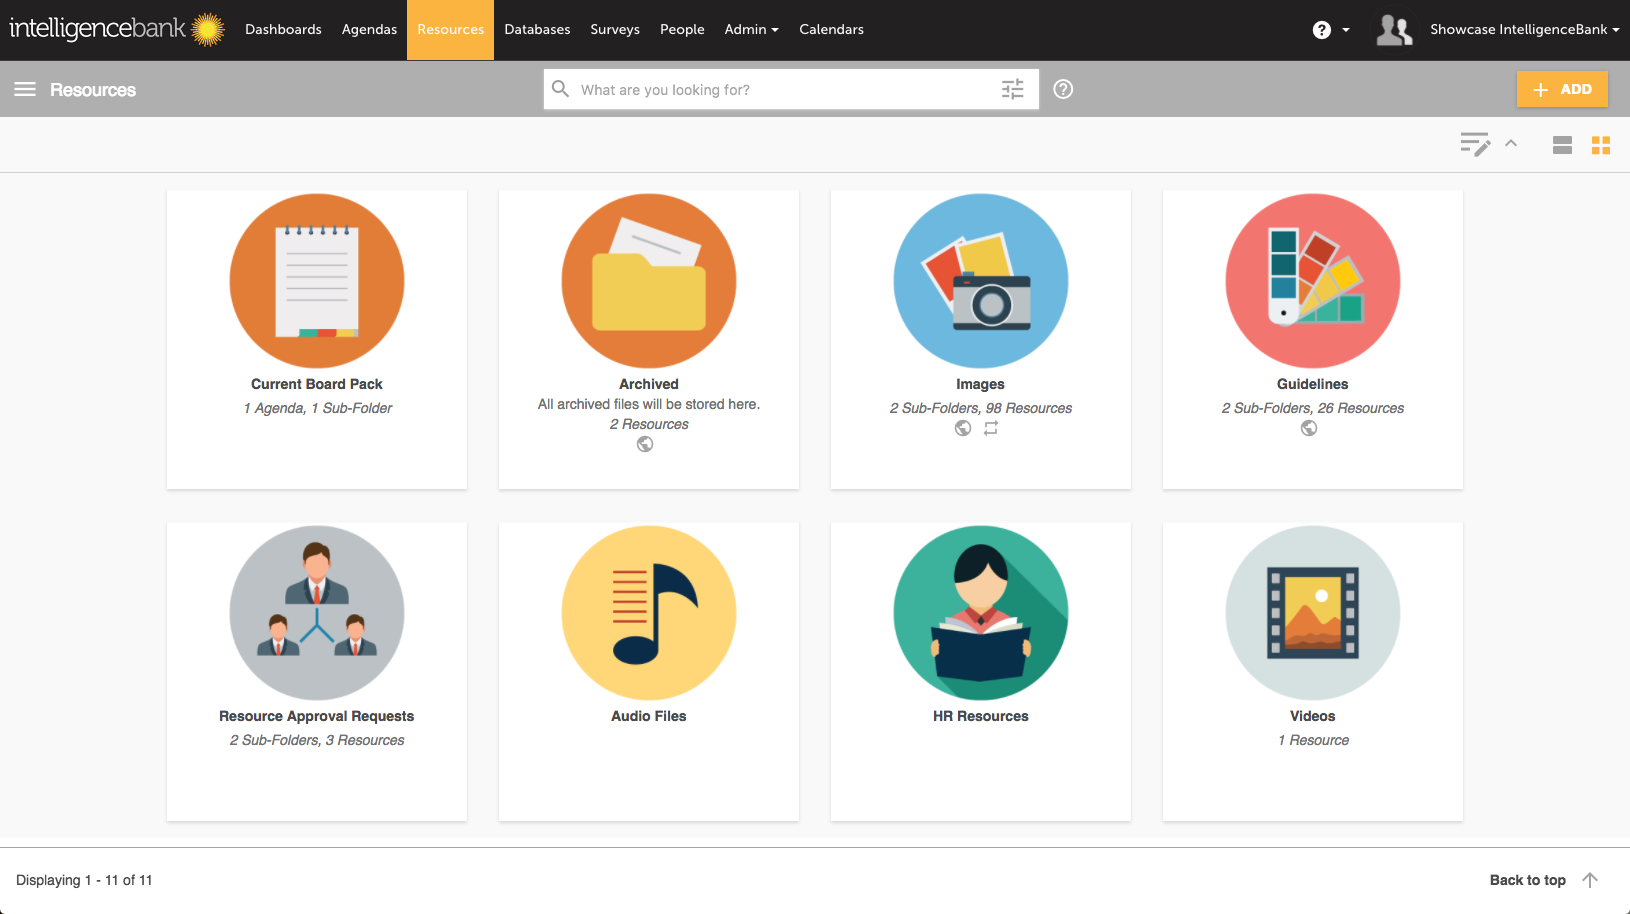Select the Resources tab
The image size is (1630, 914).
[450, 29]
